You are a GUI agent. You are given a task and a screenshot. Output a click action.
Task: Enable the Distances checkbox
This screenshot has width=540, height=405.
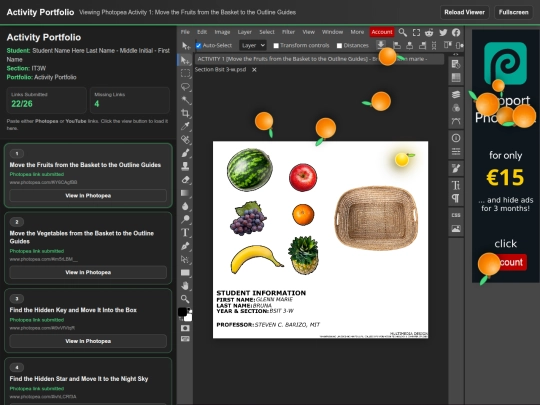pyautogui.click(x=339, y=45)
